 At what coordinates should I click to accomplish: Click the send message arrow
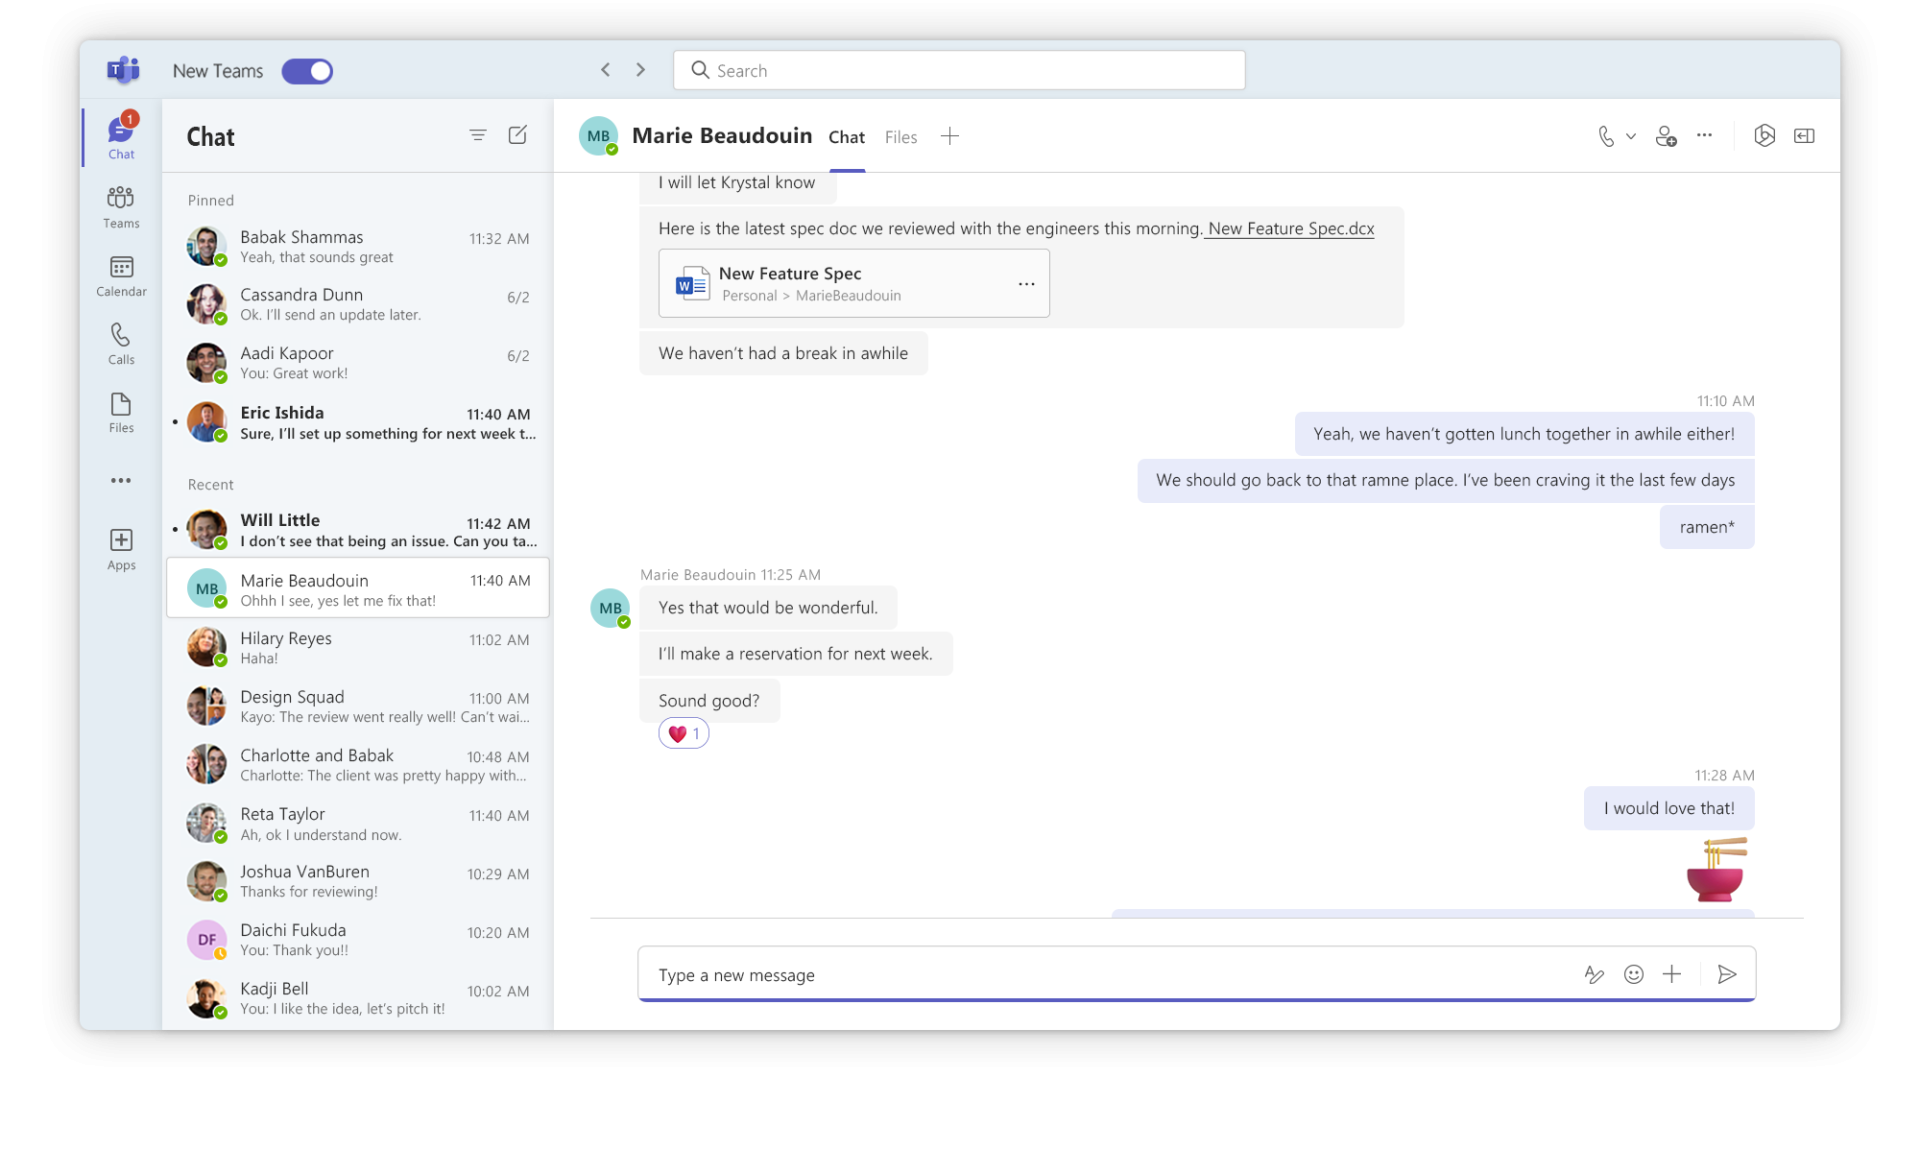[x=1727, y=974]
